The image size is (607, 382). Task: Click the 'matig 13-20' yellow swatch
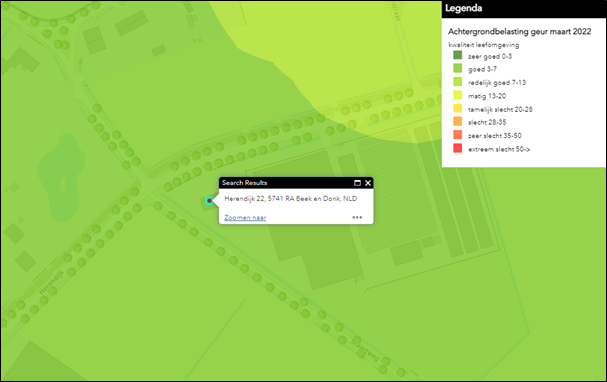458,95
